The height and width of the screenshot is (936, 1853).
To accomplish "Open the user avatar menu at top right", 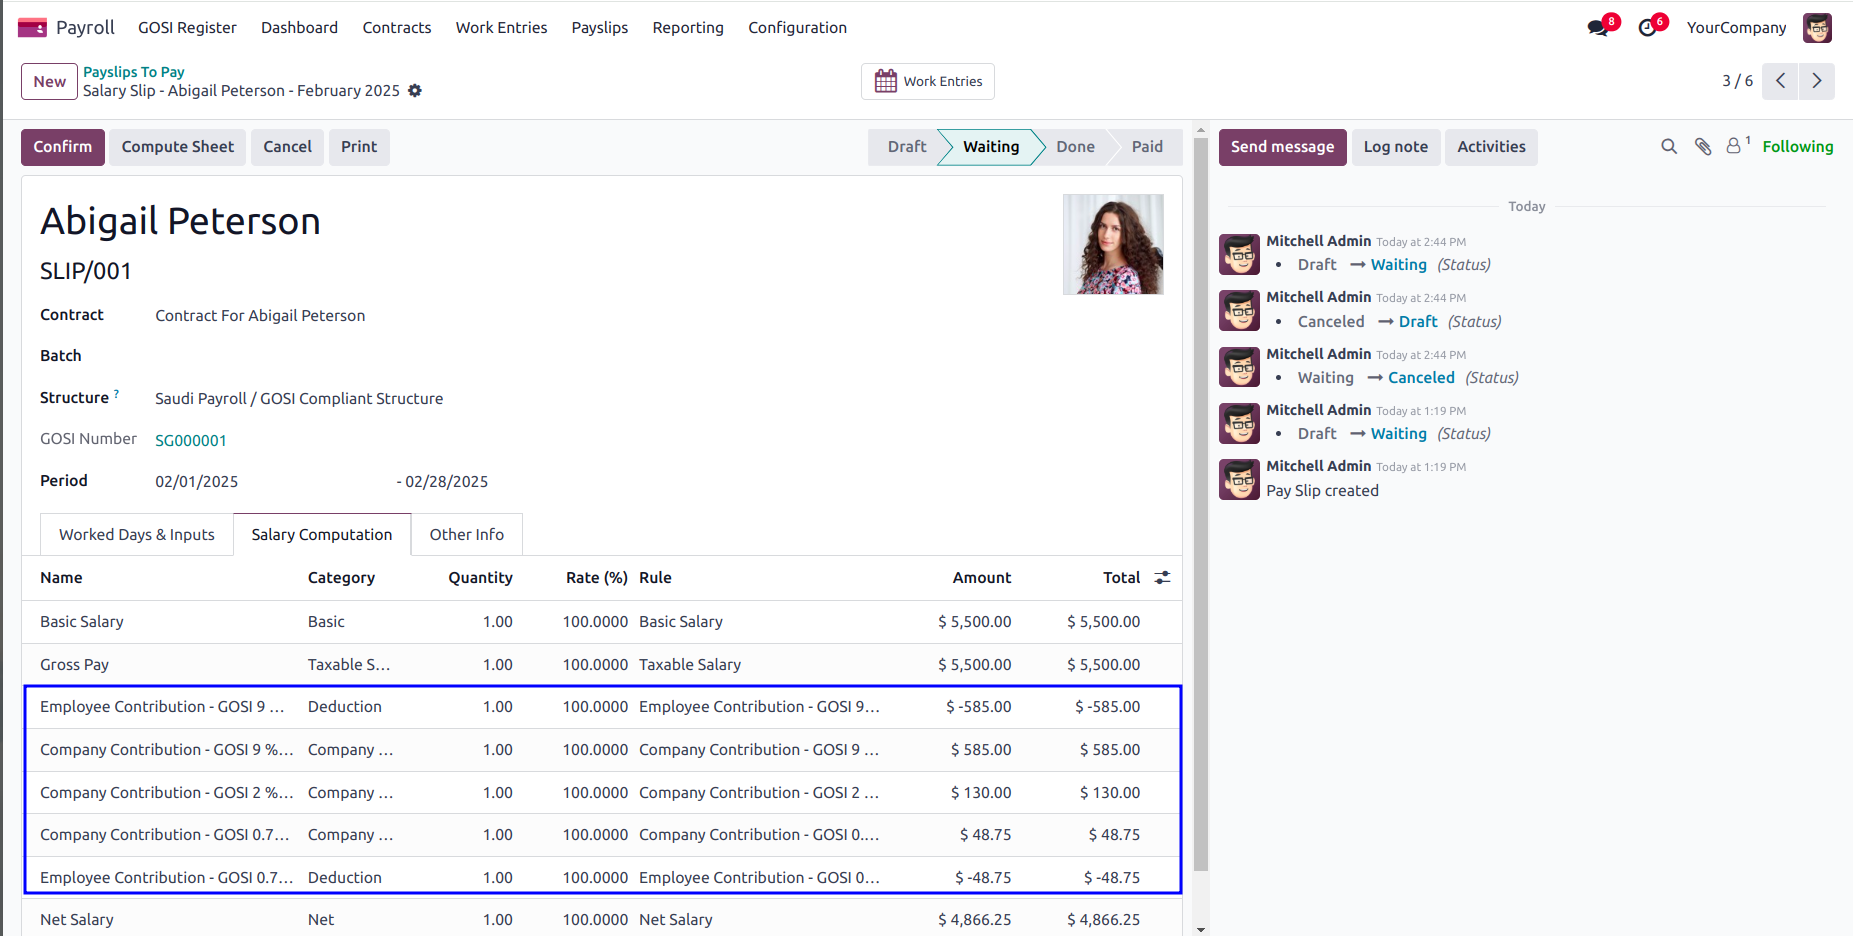I will point(1817,28).
